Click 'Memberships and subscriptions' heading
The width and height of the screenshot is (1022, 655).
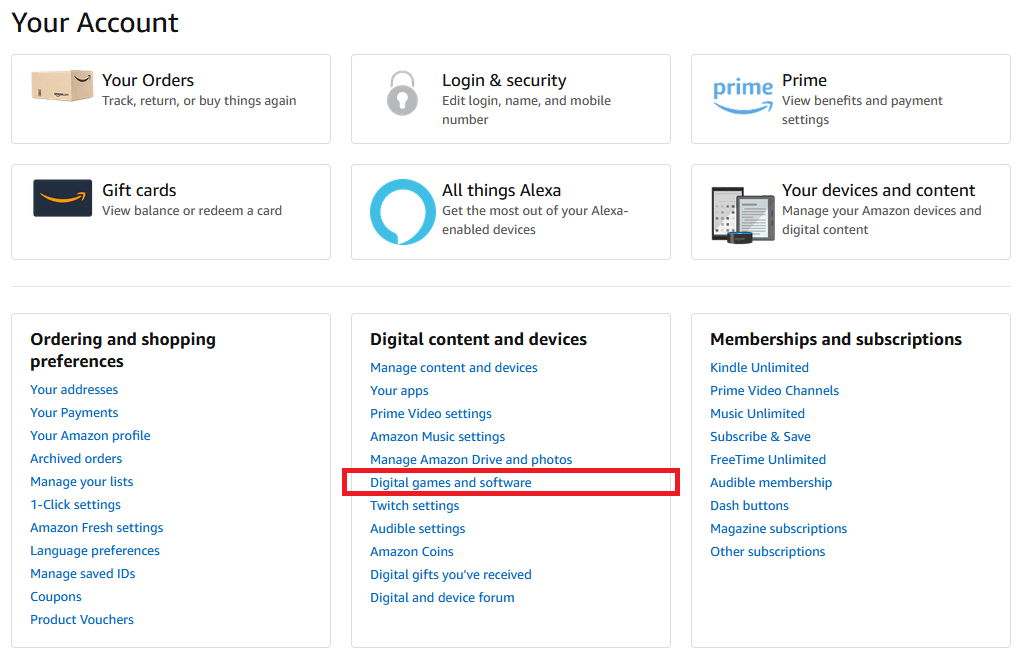pyautogui.click(x=836, y=340)
